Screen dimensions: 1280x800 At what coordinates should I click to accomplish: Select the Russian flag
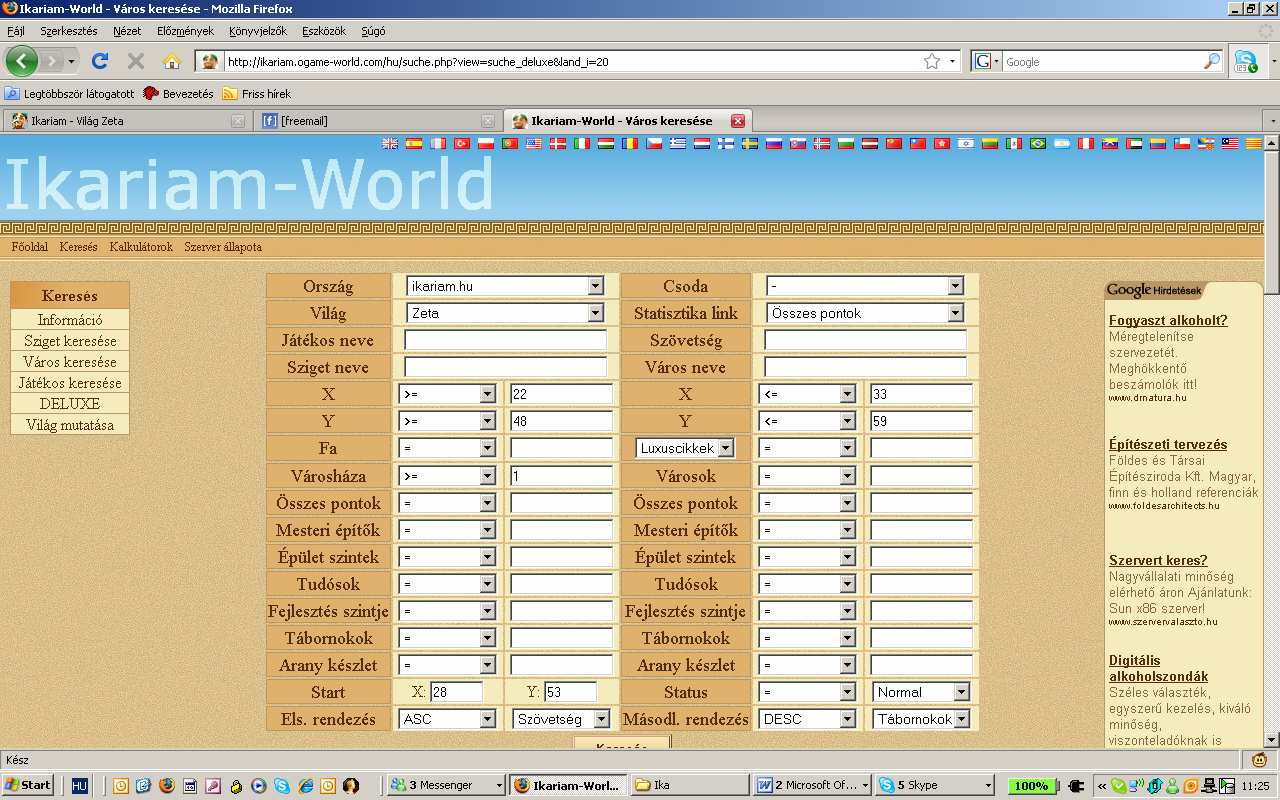click(x=774, y=143)
